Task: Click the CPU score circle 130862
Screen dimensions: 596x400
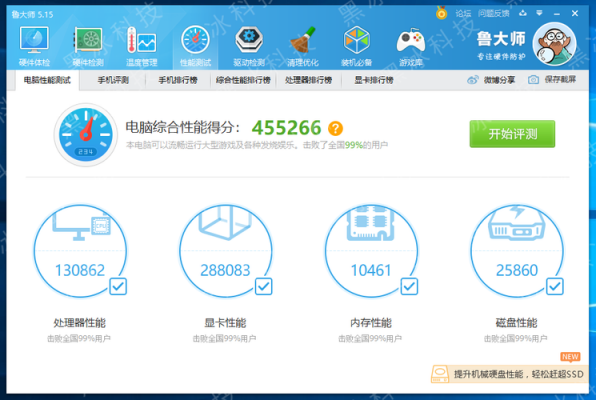Action: click(80, 251)
